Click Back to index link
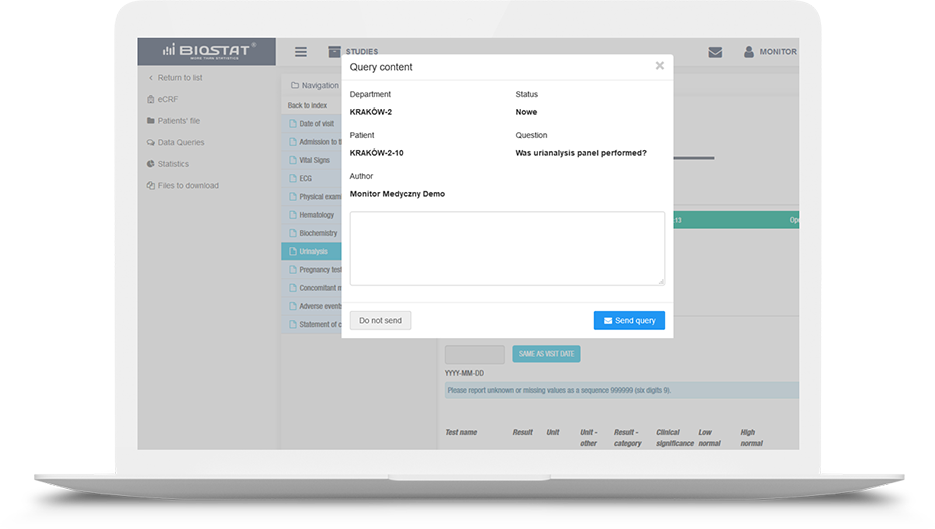Screen dimensions: 935x529 click(307, 105)
